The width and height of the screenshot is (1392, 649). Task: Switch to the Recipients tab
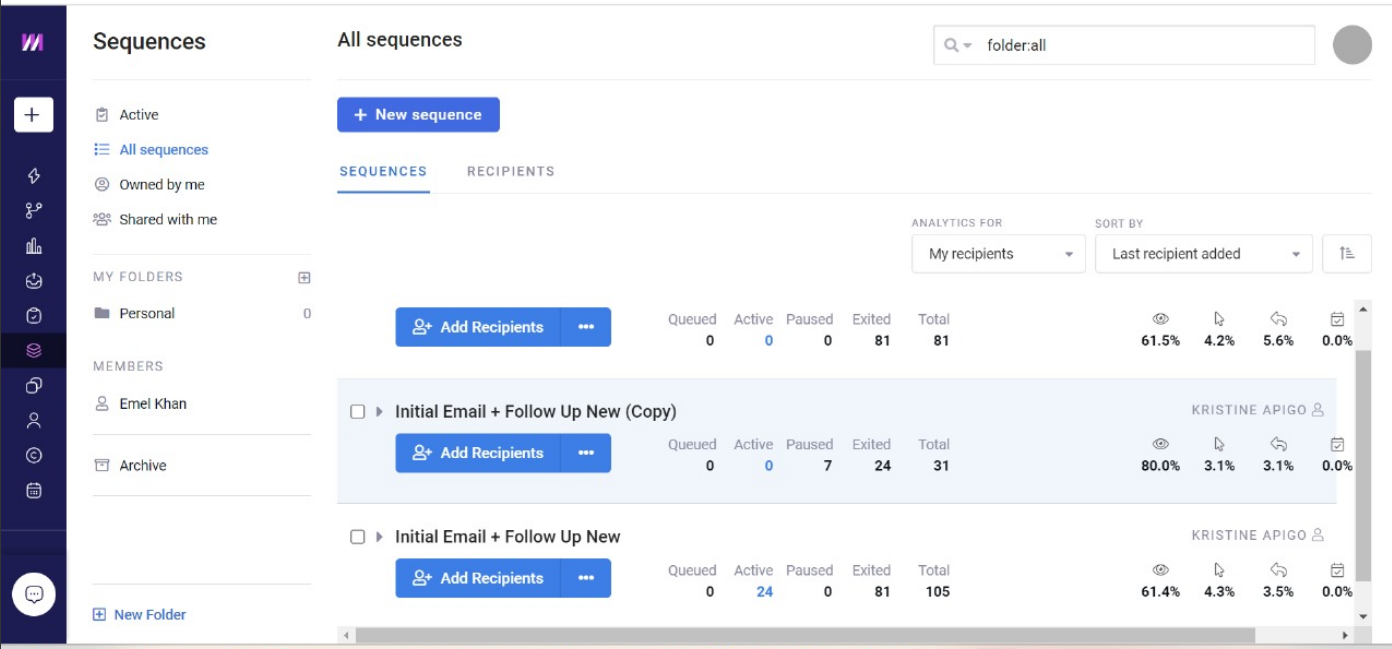510,171
